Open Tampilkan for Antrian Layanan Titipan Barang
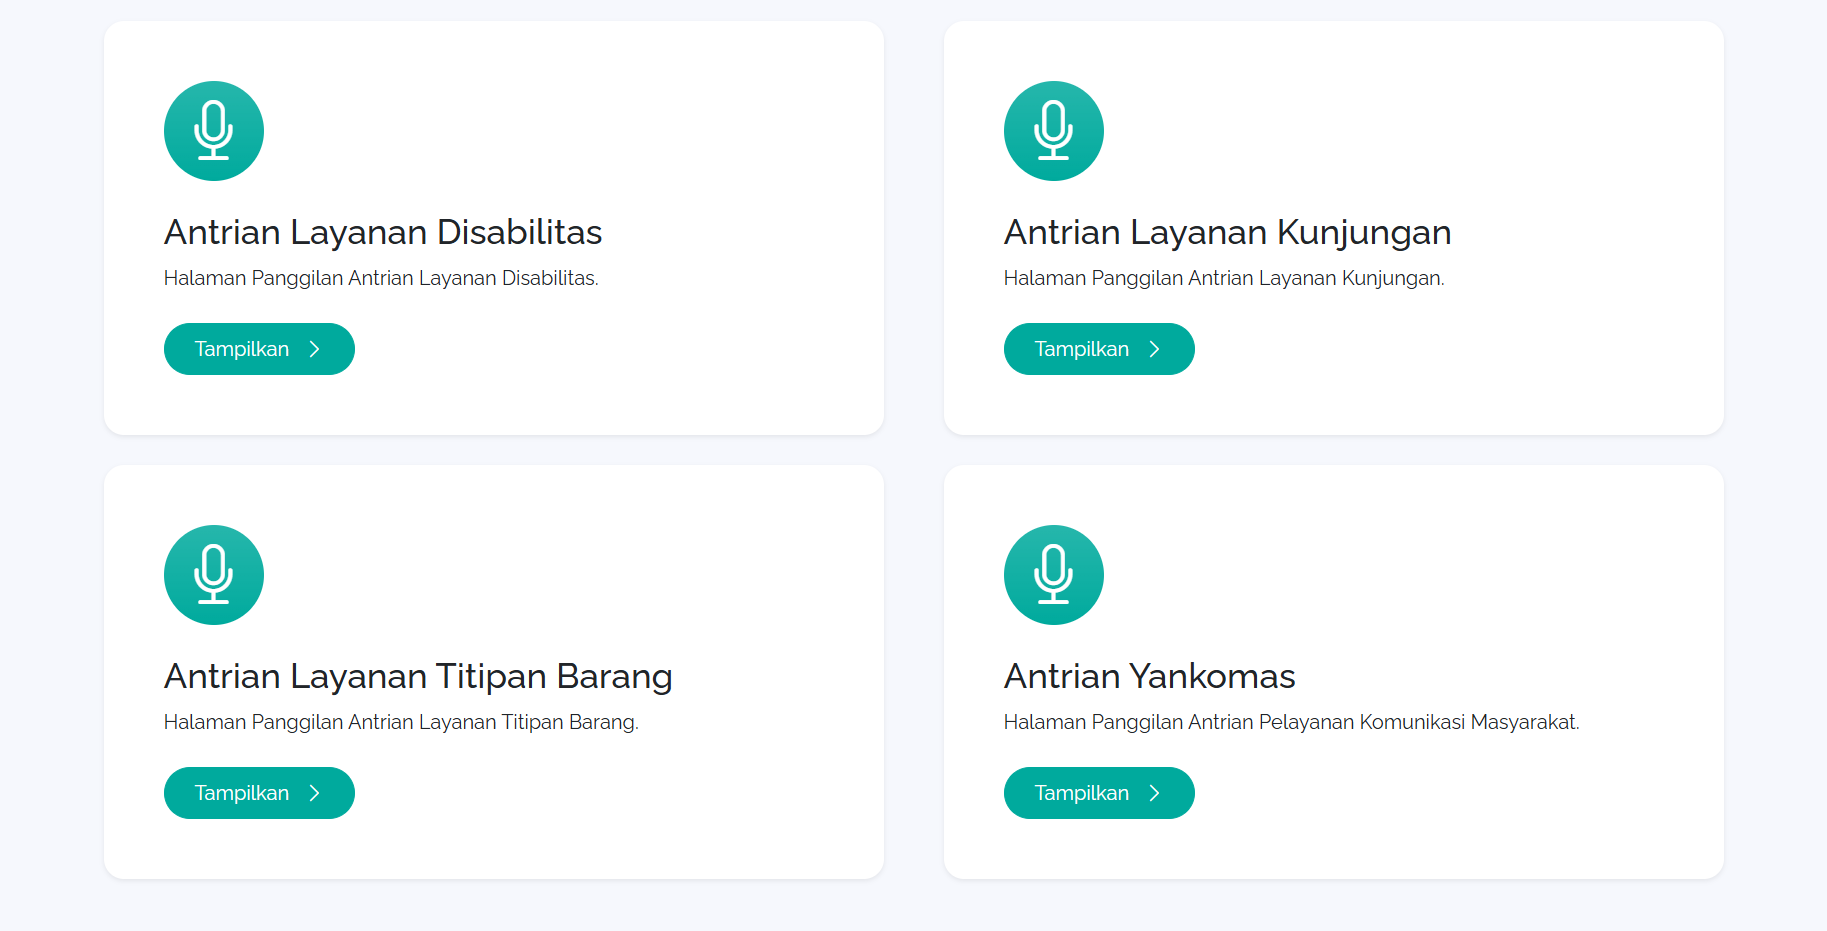The height and width of the screenshot is (931, 1827). coord(259,793)
